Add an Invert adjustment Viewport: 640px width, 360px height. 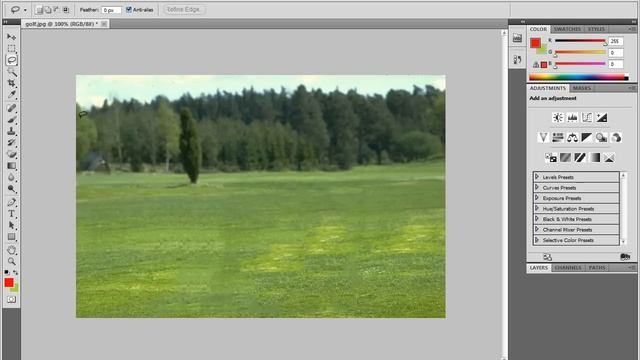(551, 158)
